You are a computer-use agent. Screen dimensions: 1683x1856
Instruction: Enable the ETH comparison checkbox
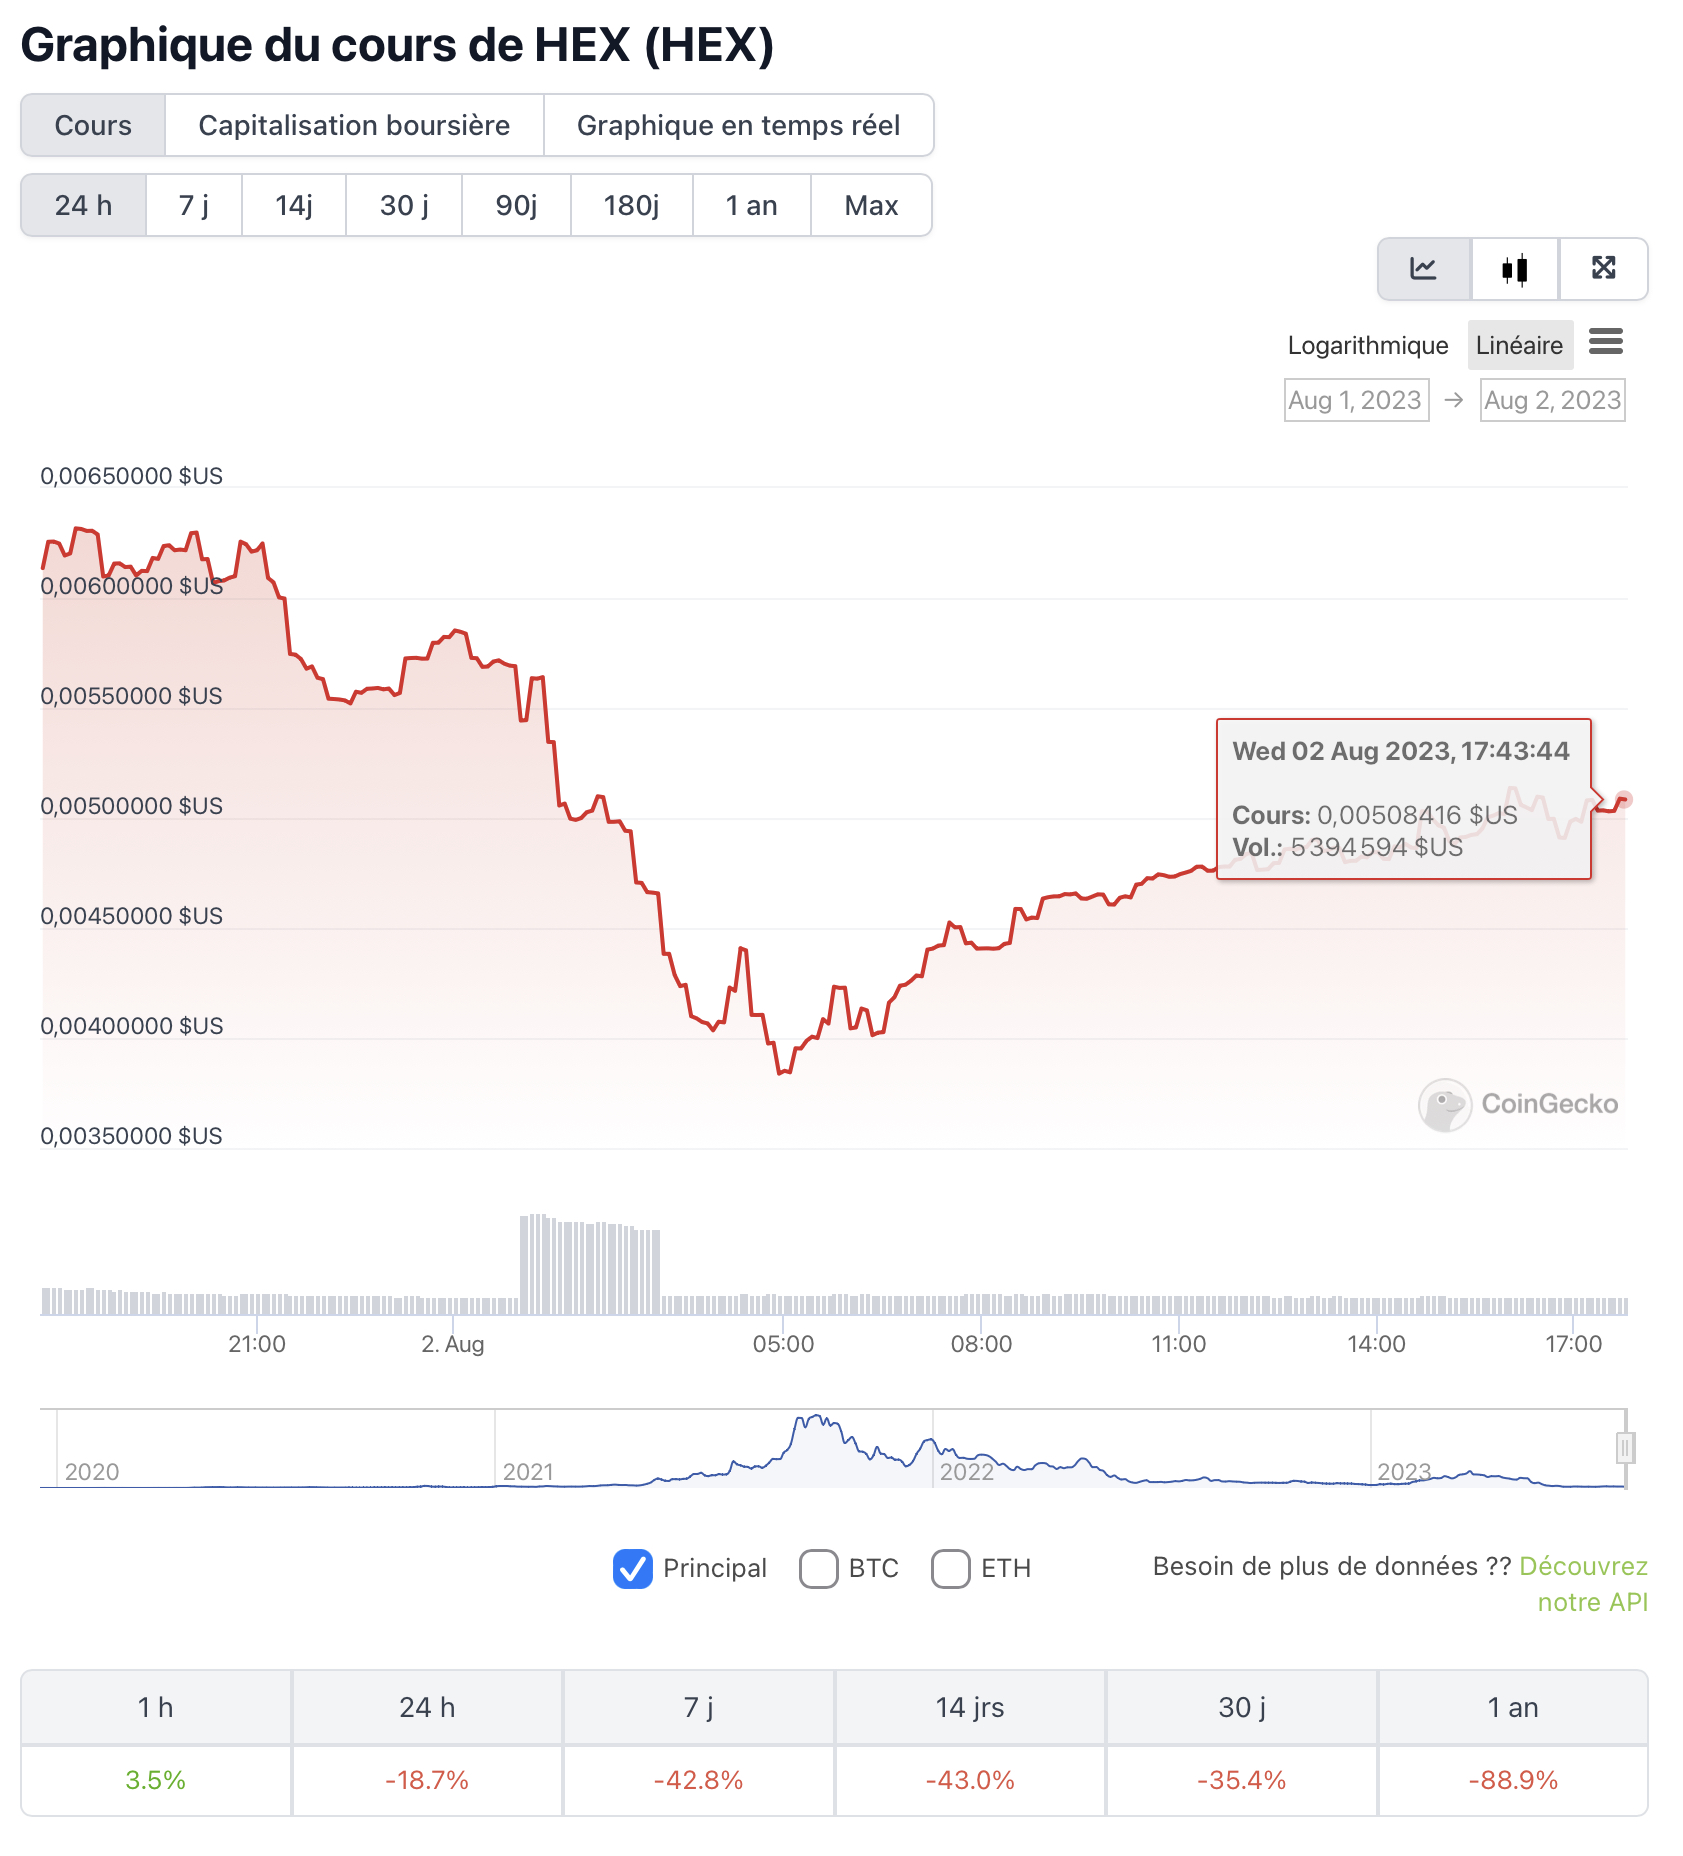tap(950, 1568)
